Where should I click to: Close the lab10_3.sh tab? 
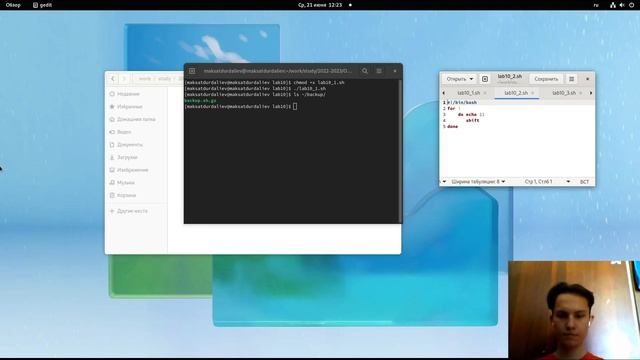coord(580,93)
